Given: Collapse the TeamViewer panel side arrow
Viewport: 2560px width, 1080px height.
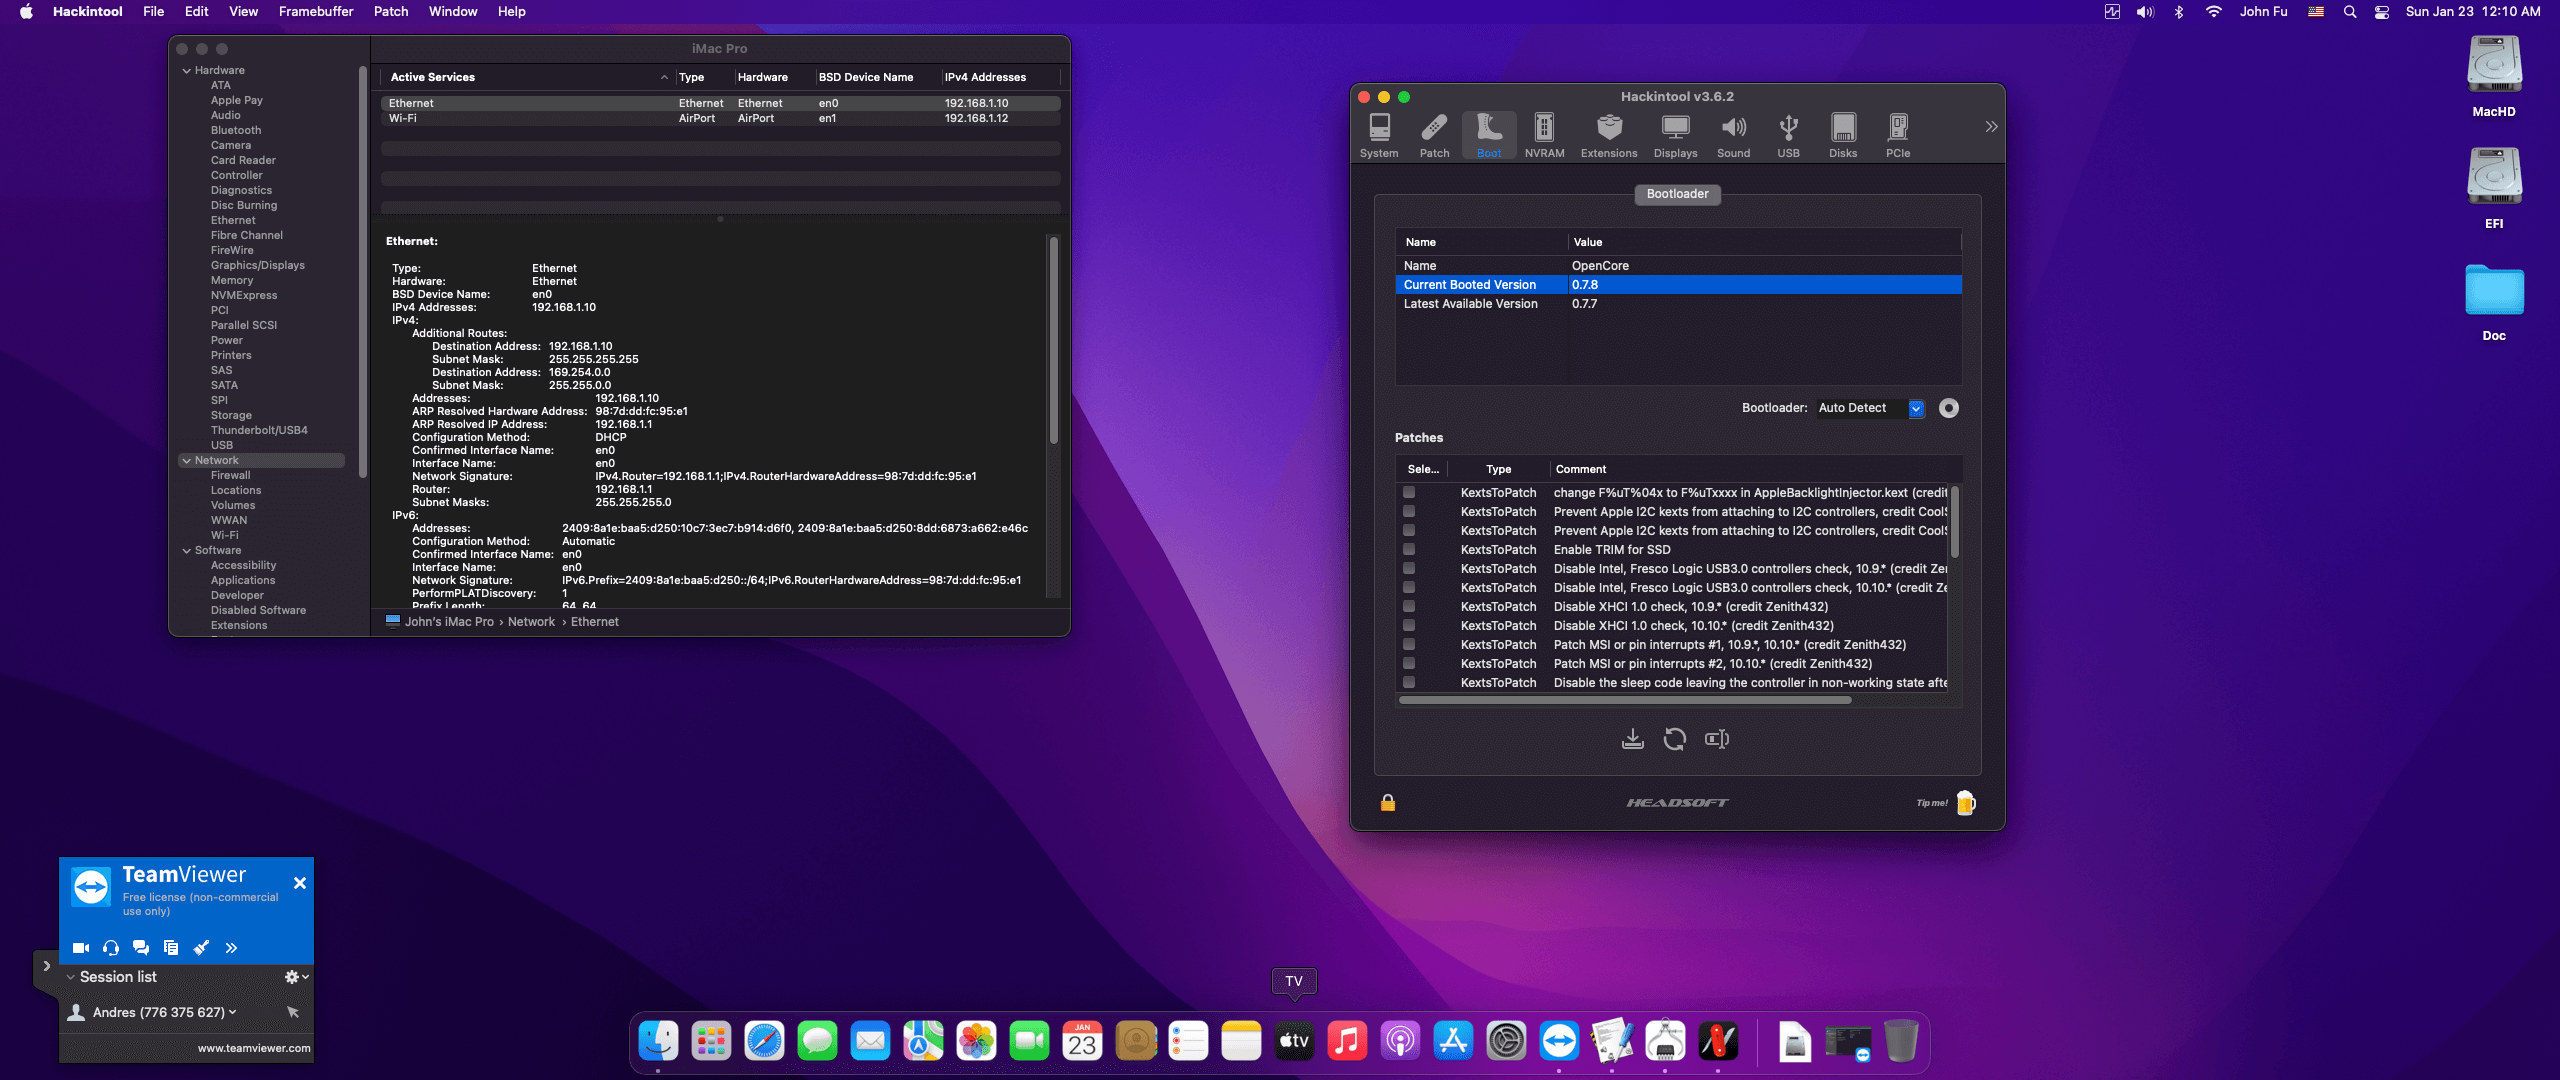Looking at the screenshot, I should coord(46,966).
